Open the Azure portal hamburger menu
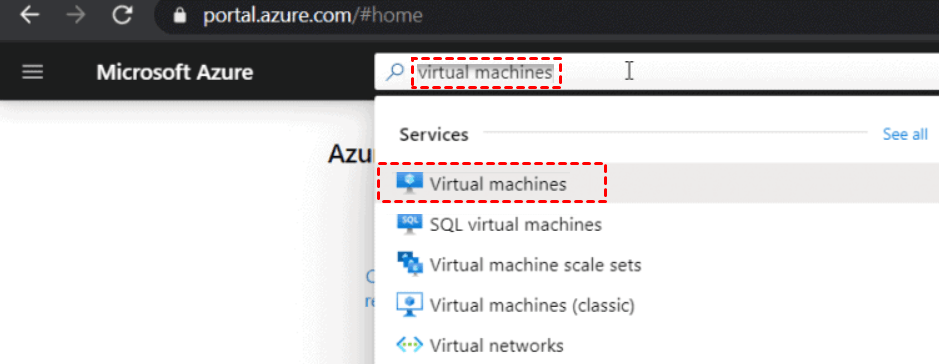Screen dimensions: 939x364 32,72
